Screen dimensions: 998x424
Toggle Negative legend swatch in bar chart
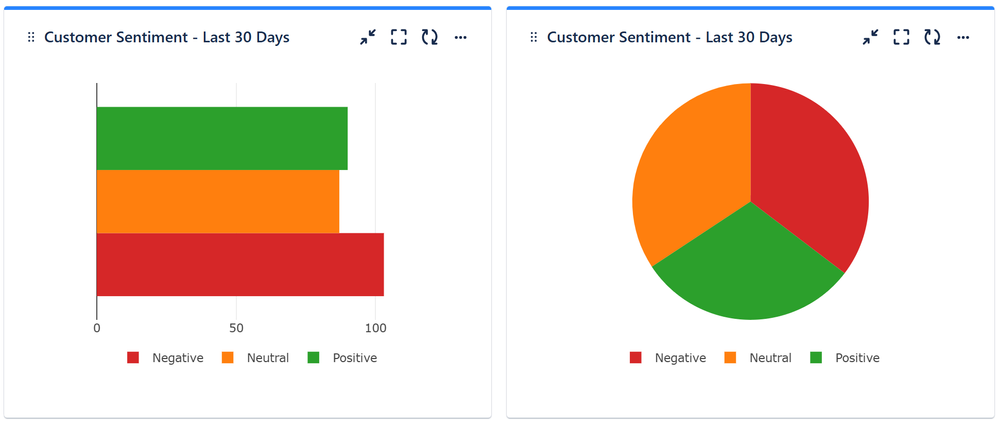[133, 358]
